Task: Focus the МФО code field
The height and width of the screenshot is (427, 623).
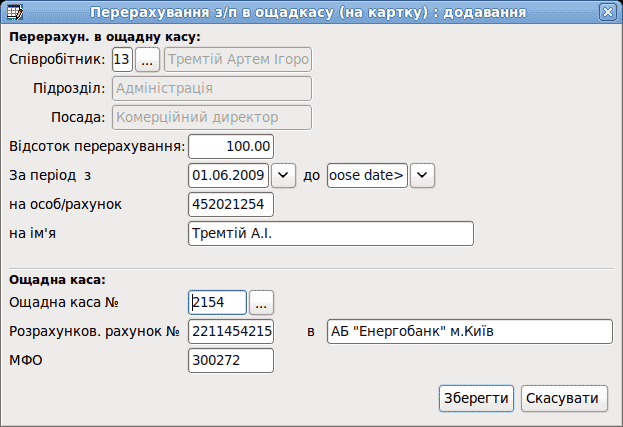Action: coord(231,360)
